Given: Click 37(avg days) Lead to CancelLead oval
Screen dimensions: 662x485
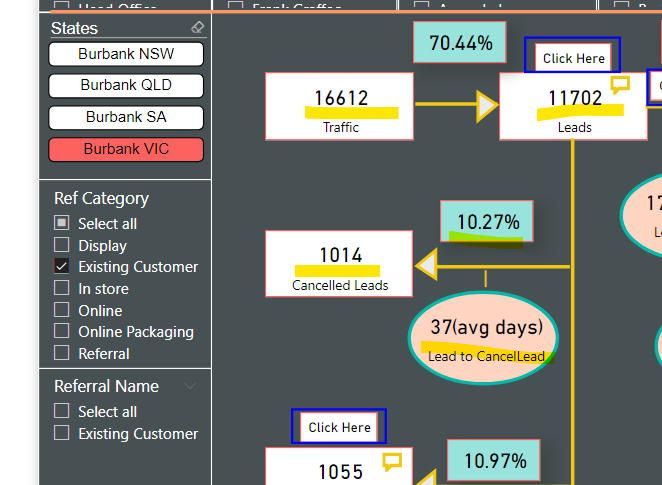Looking at the screenshot, I should coord(484,338).
